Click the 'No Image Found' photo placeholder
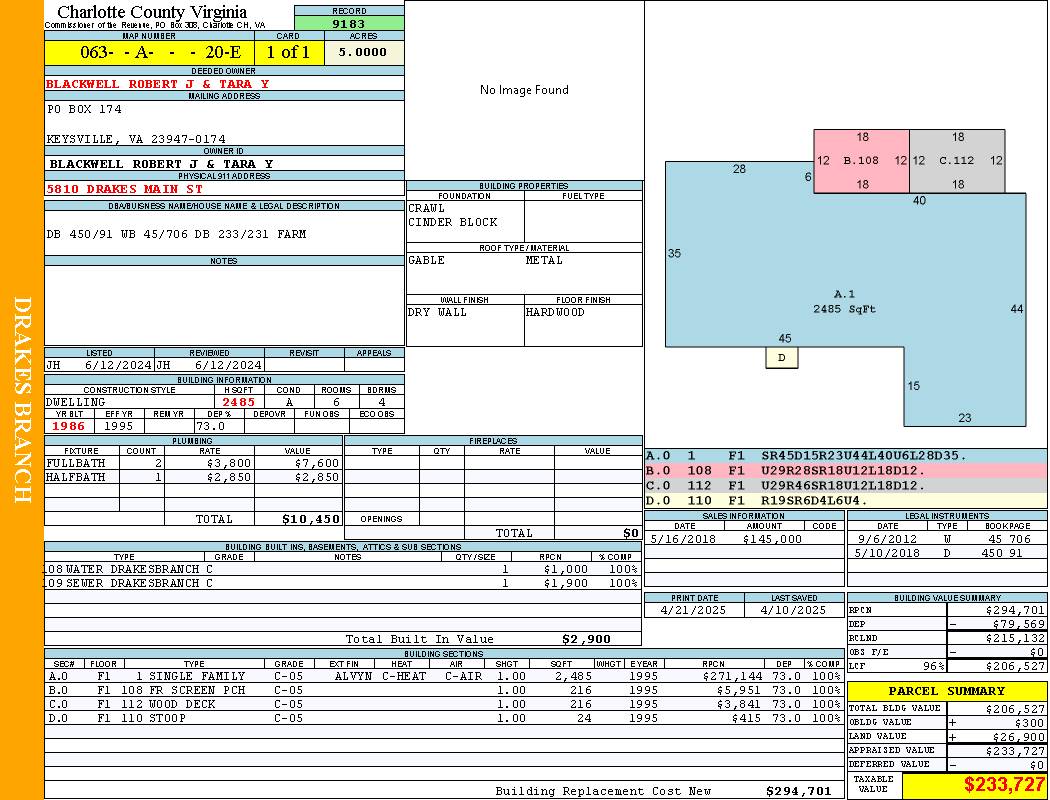1050x800 pixels. (524, 90)
